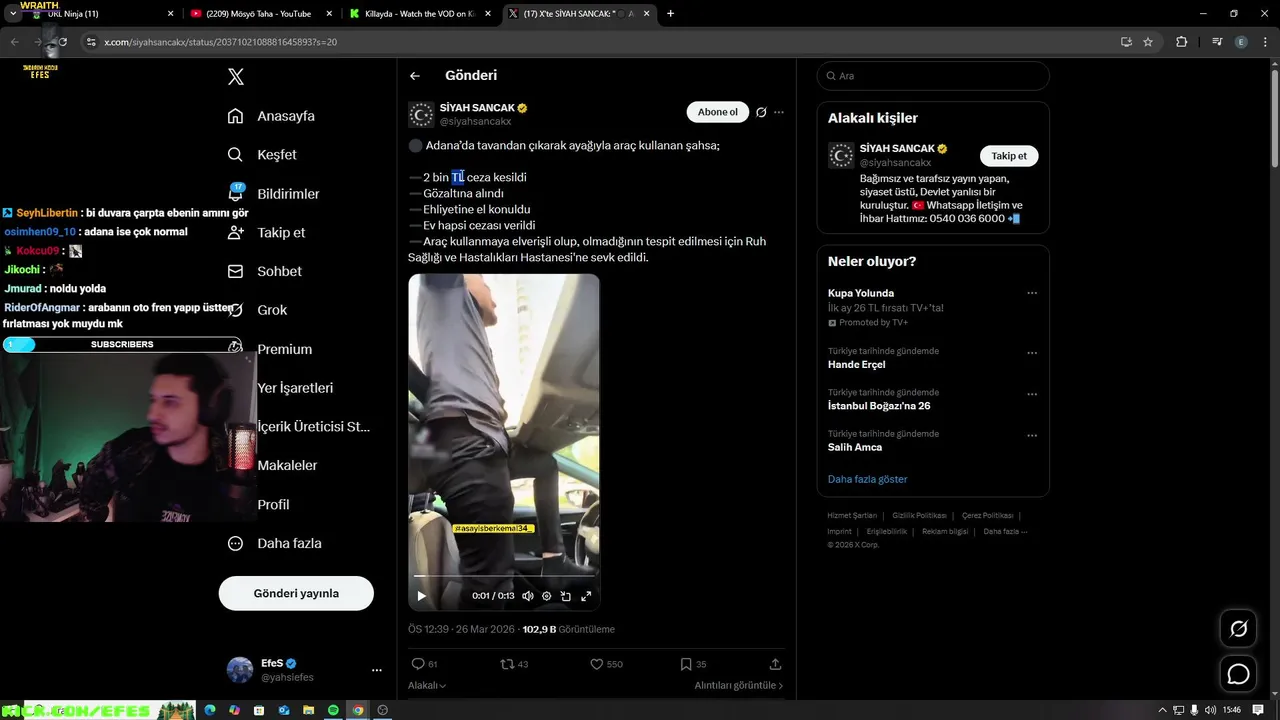
Task: Show hidden system tray icons
Action: coord(1163,710)
